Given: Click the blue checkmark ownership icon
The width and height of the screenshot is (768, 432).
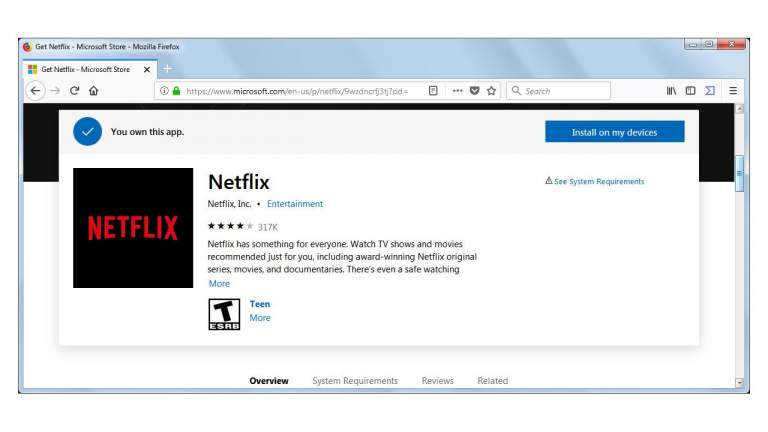Looking at the screenshot, I should [88, 132].
